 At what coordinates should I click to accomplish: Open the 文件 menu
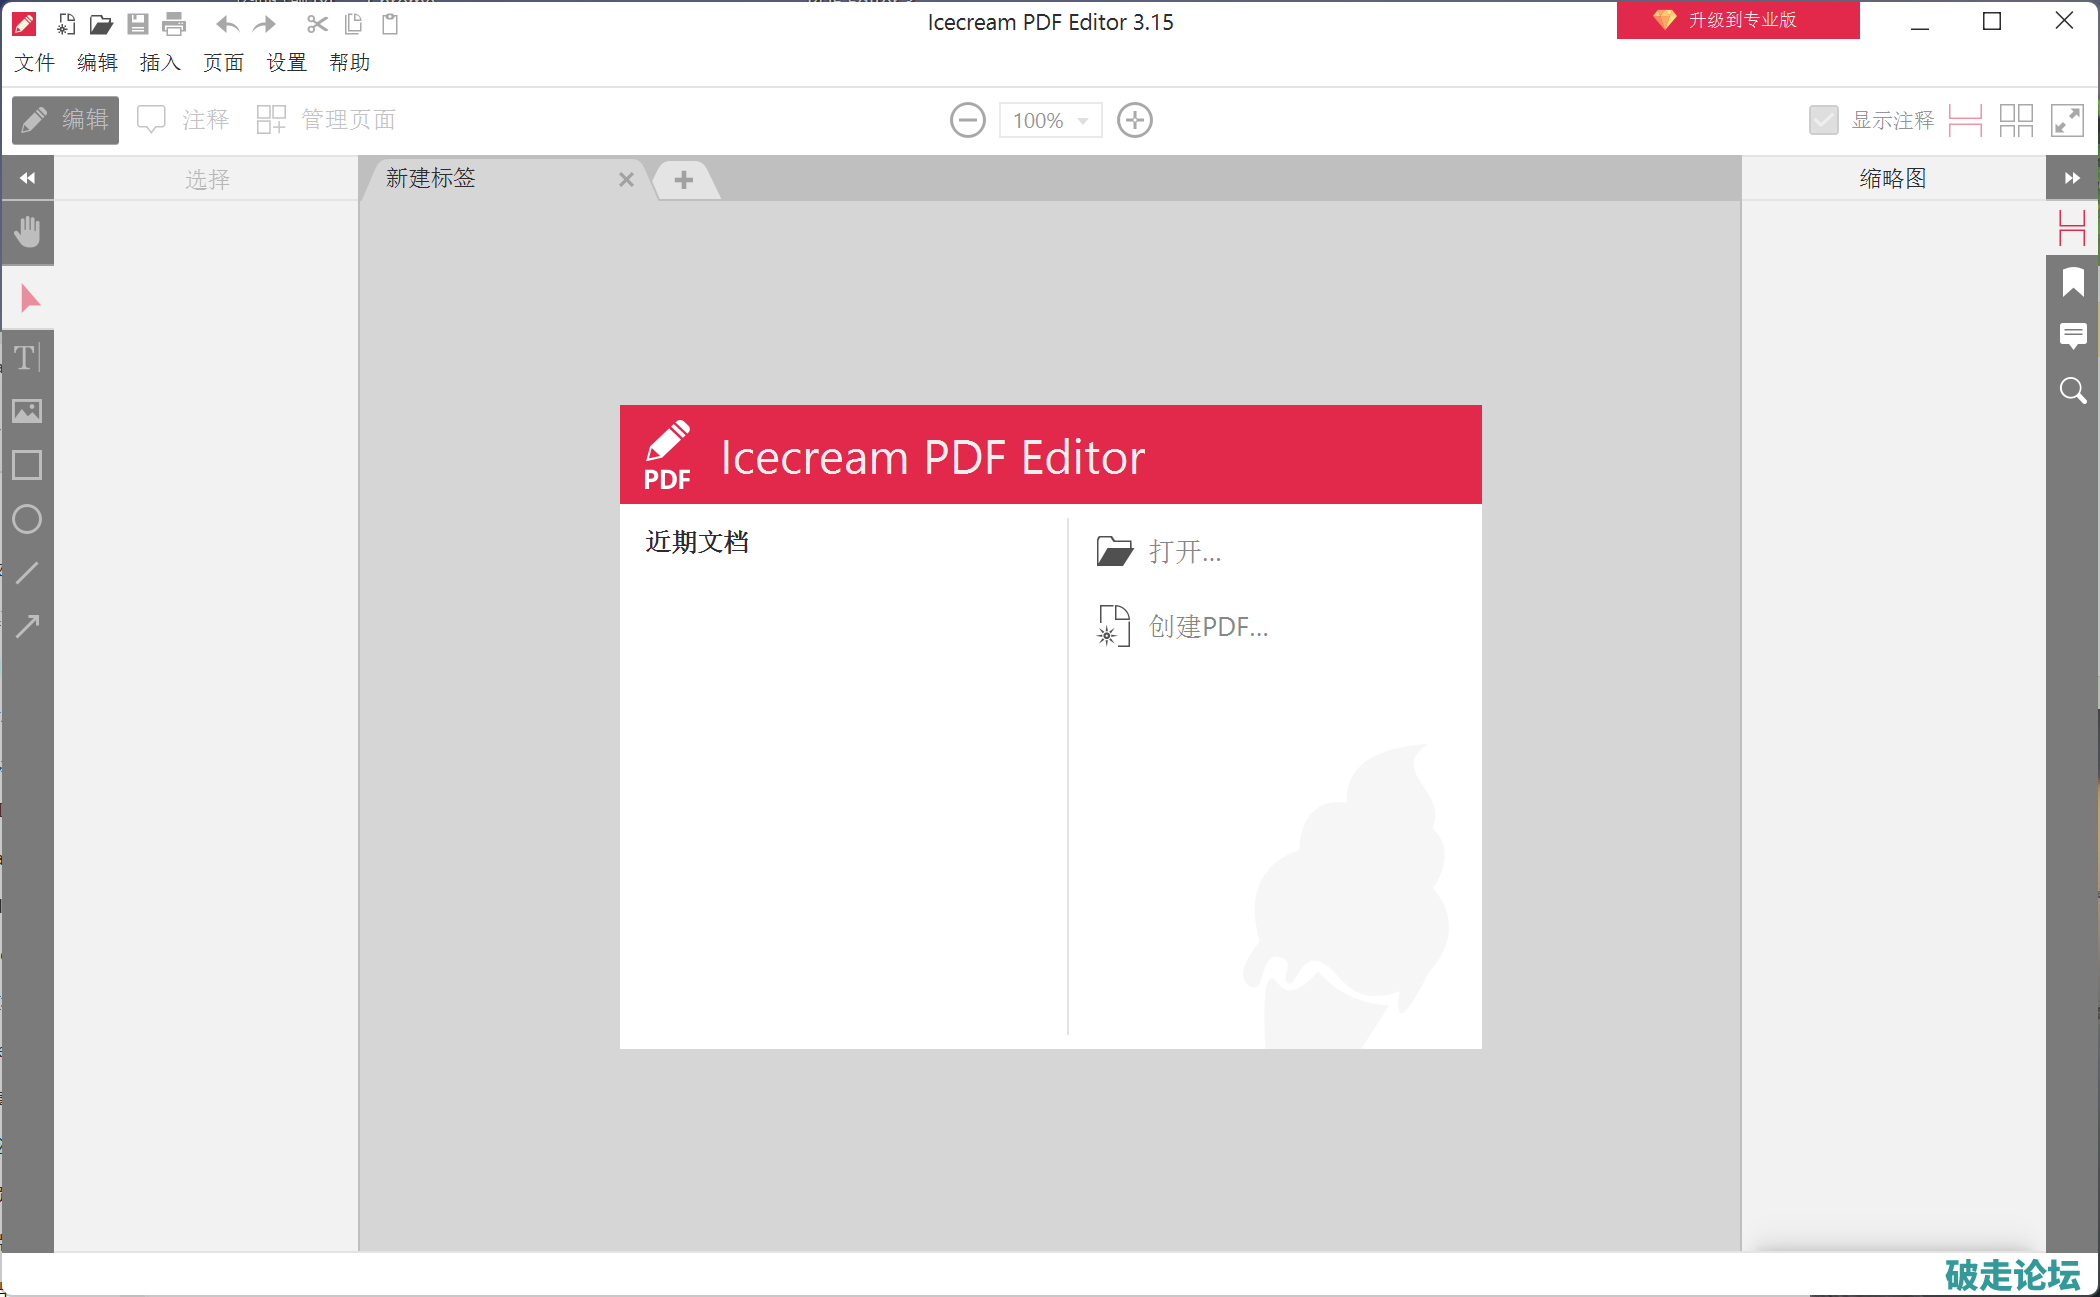(x=34, y=63)
